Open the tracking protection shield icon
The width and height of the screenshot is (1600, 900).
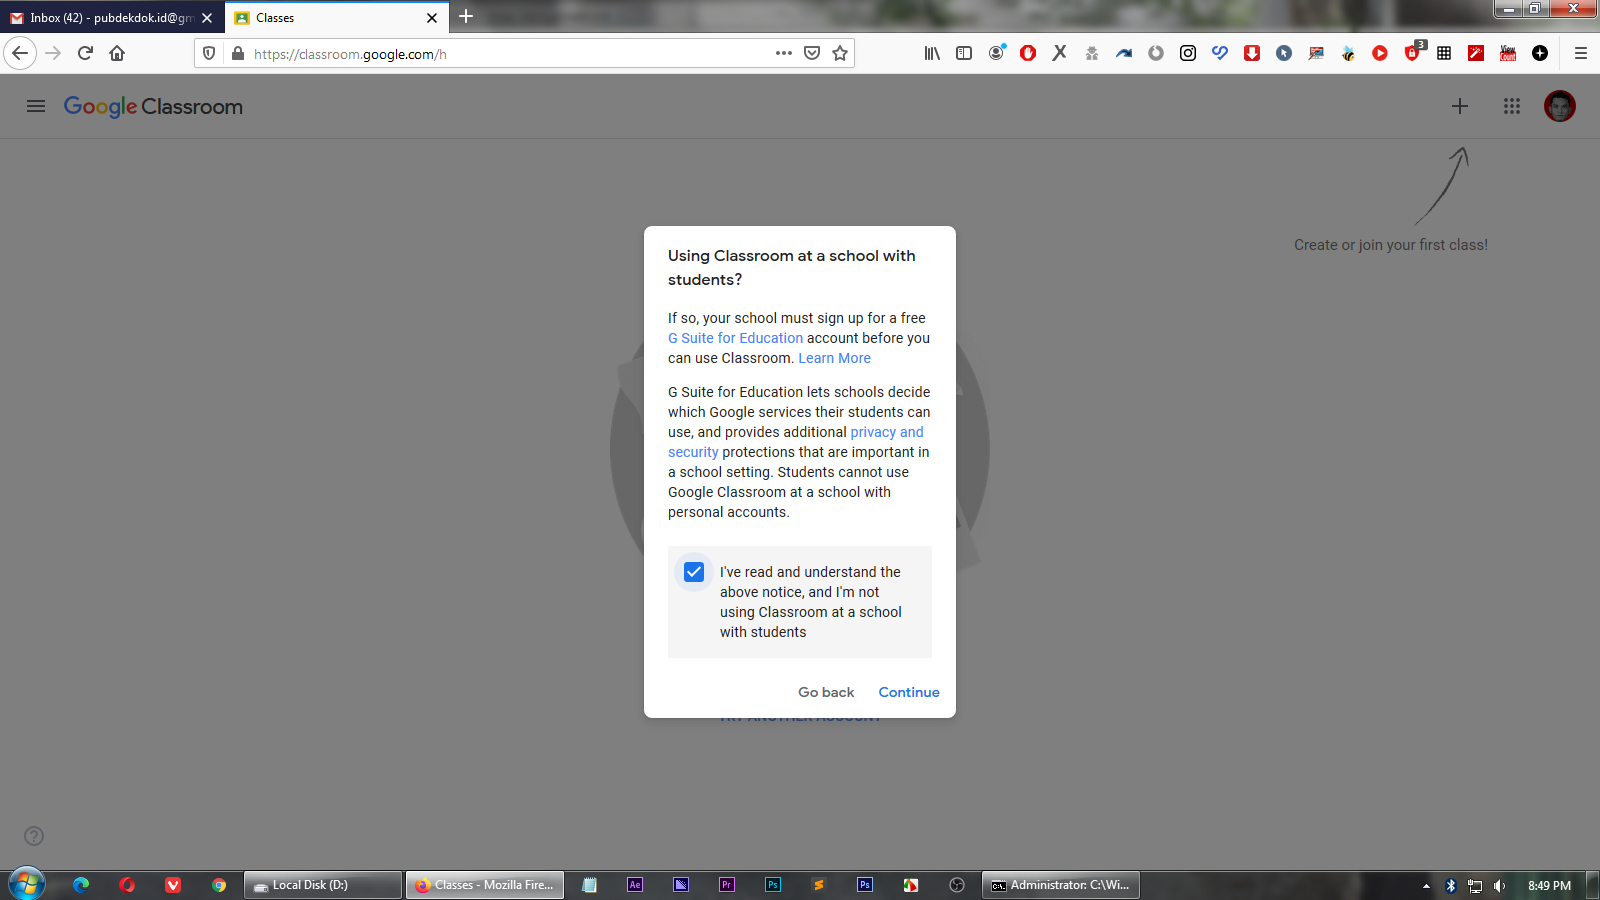(x=209, y=53)
